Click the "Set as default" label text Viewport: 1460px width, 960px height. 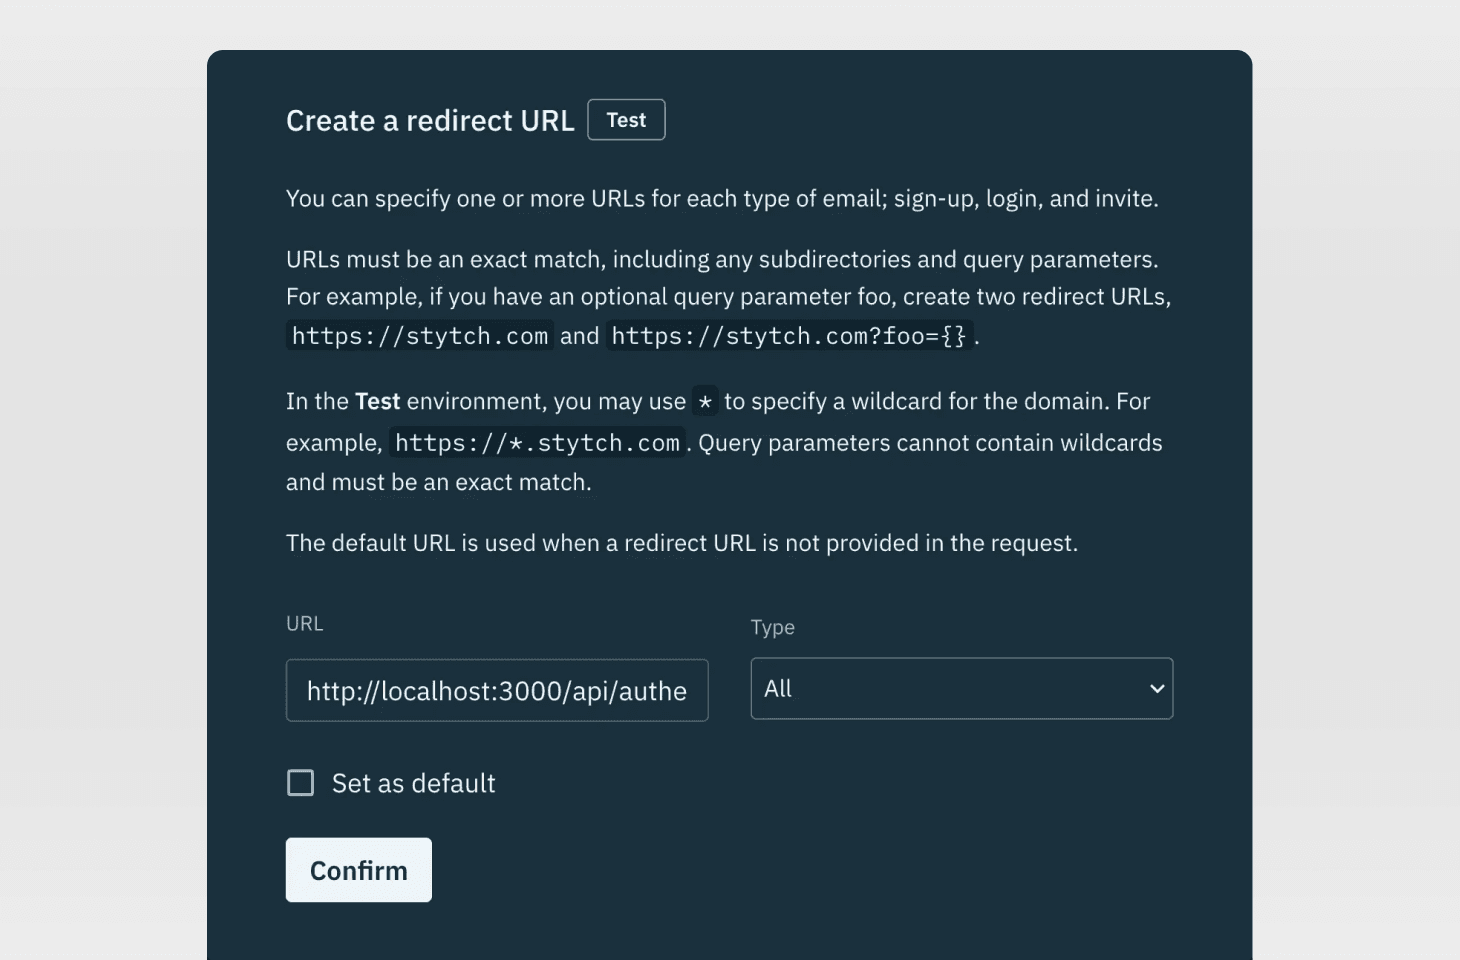tap(413, 783)
